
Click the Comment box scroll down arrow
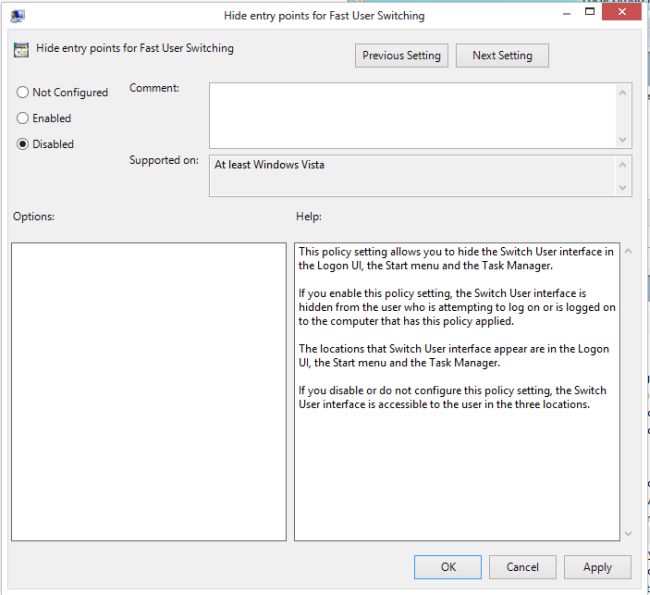coord(622,139)
